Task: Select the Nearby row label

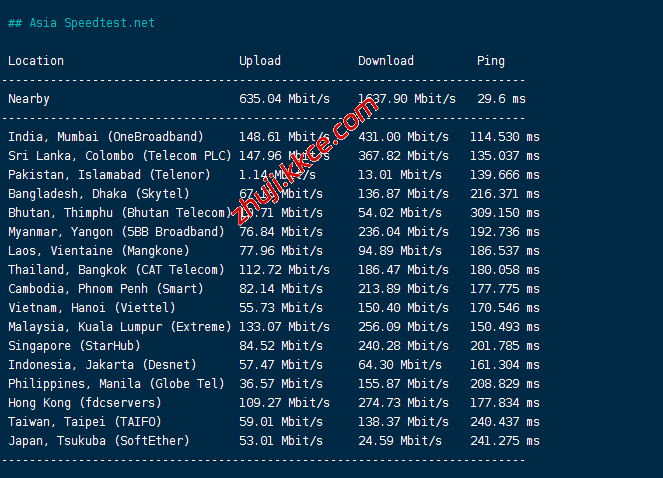Action: pyautogui.click(x=29, y=99)
